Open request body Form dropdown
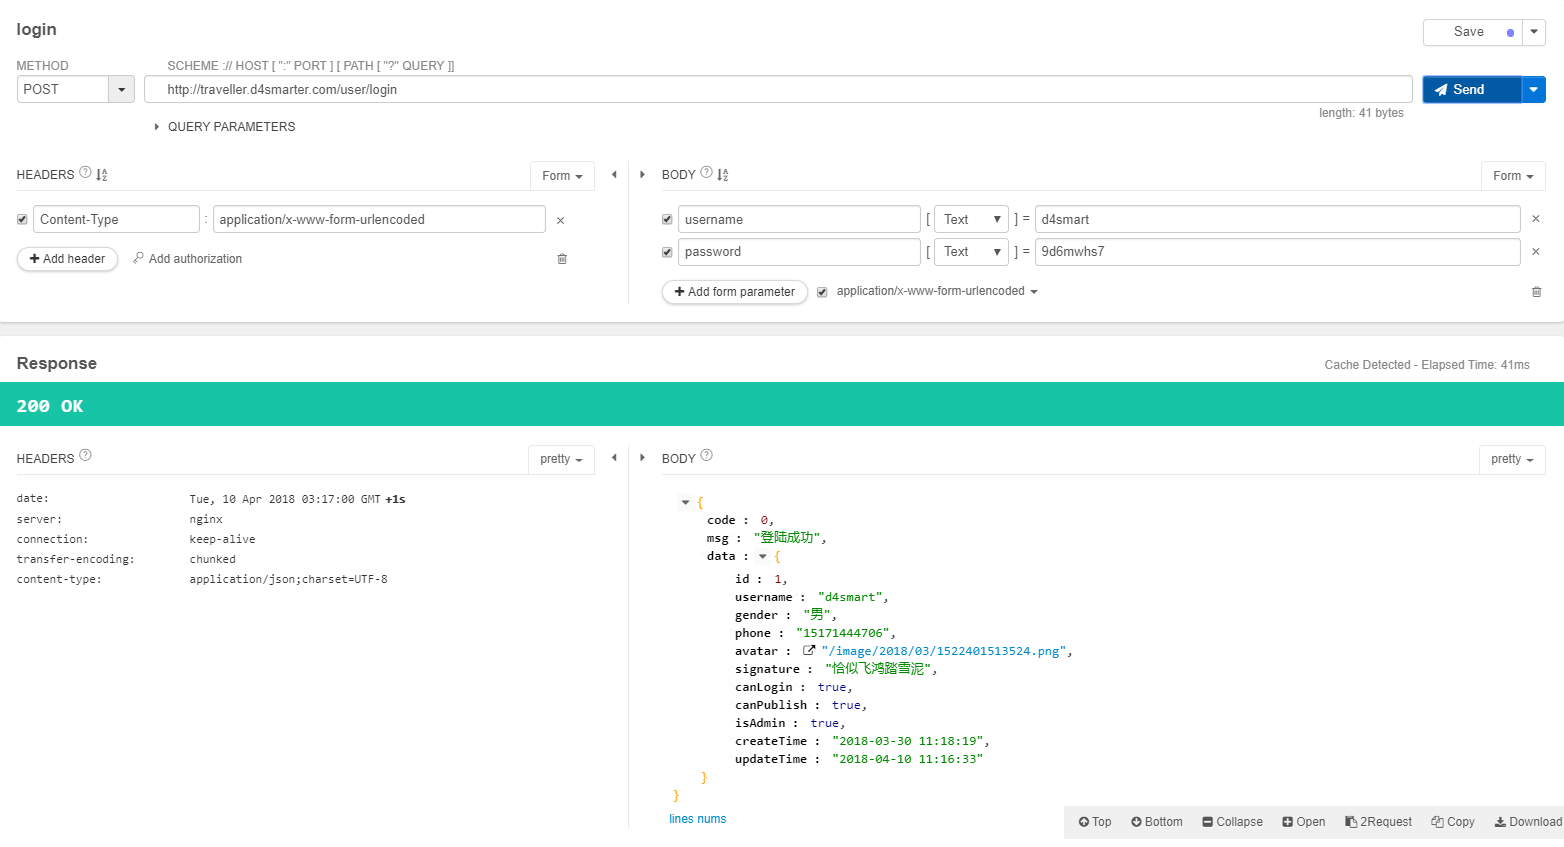The image size is (1564, 847). 1513,176
